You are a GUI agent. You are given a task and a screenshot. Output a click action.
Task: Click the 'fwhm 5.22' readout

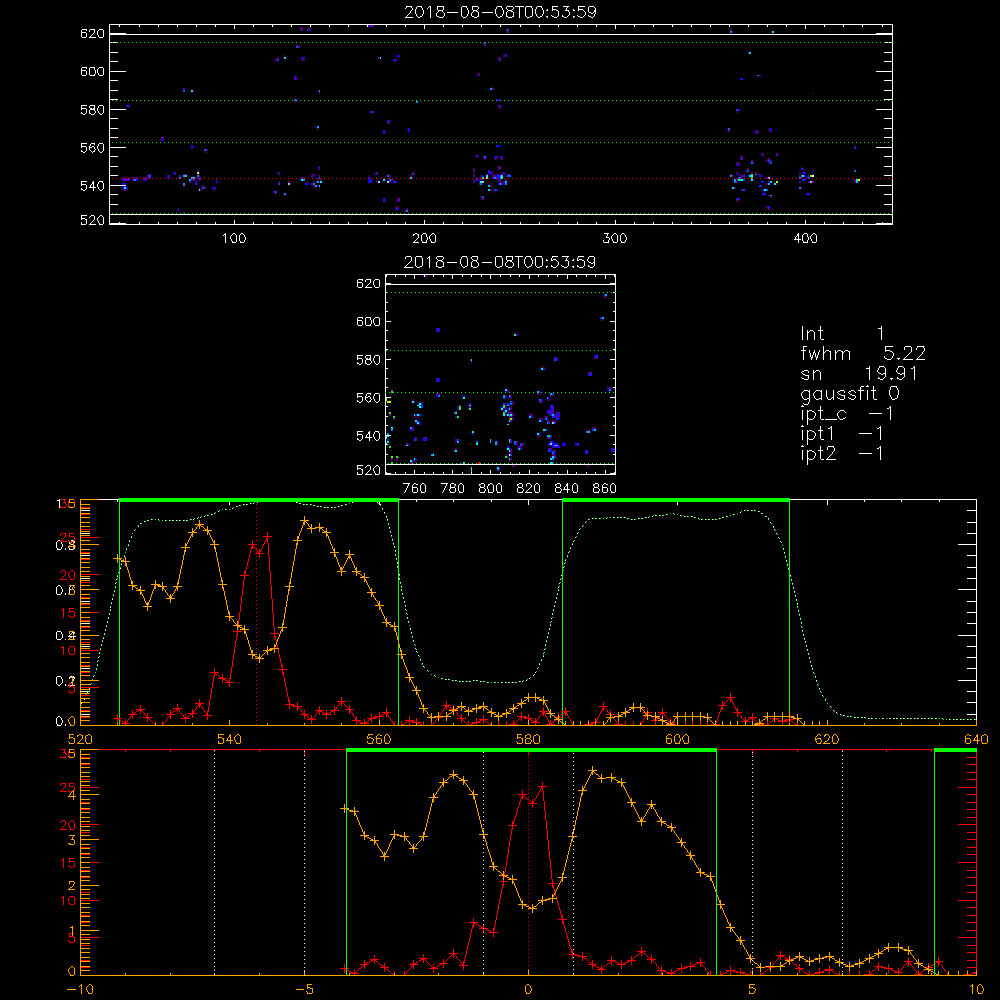863,353
